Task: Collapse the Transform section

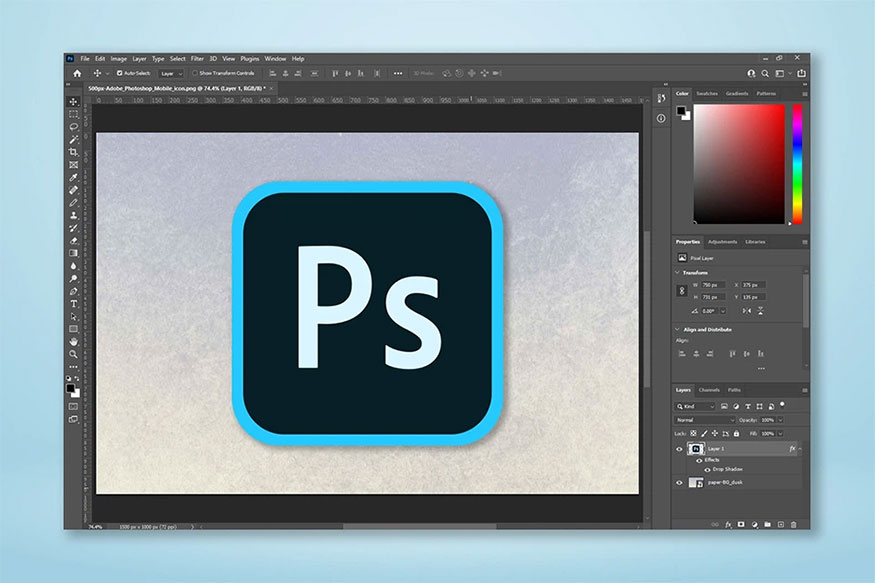Action: (677, 272)
